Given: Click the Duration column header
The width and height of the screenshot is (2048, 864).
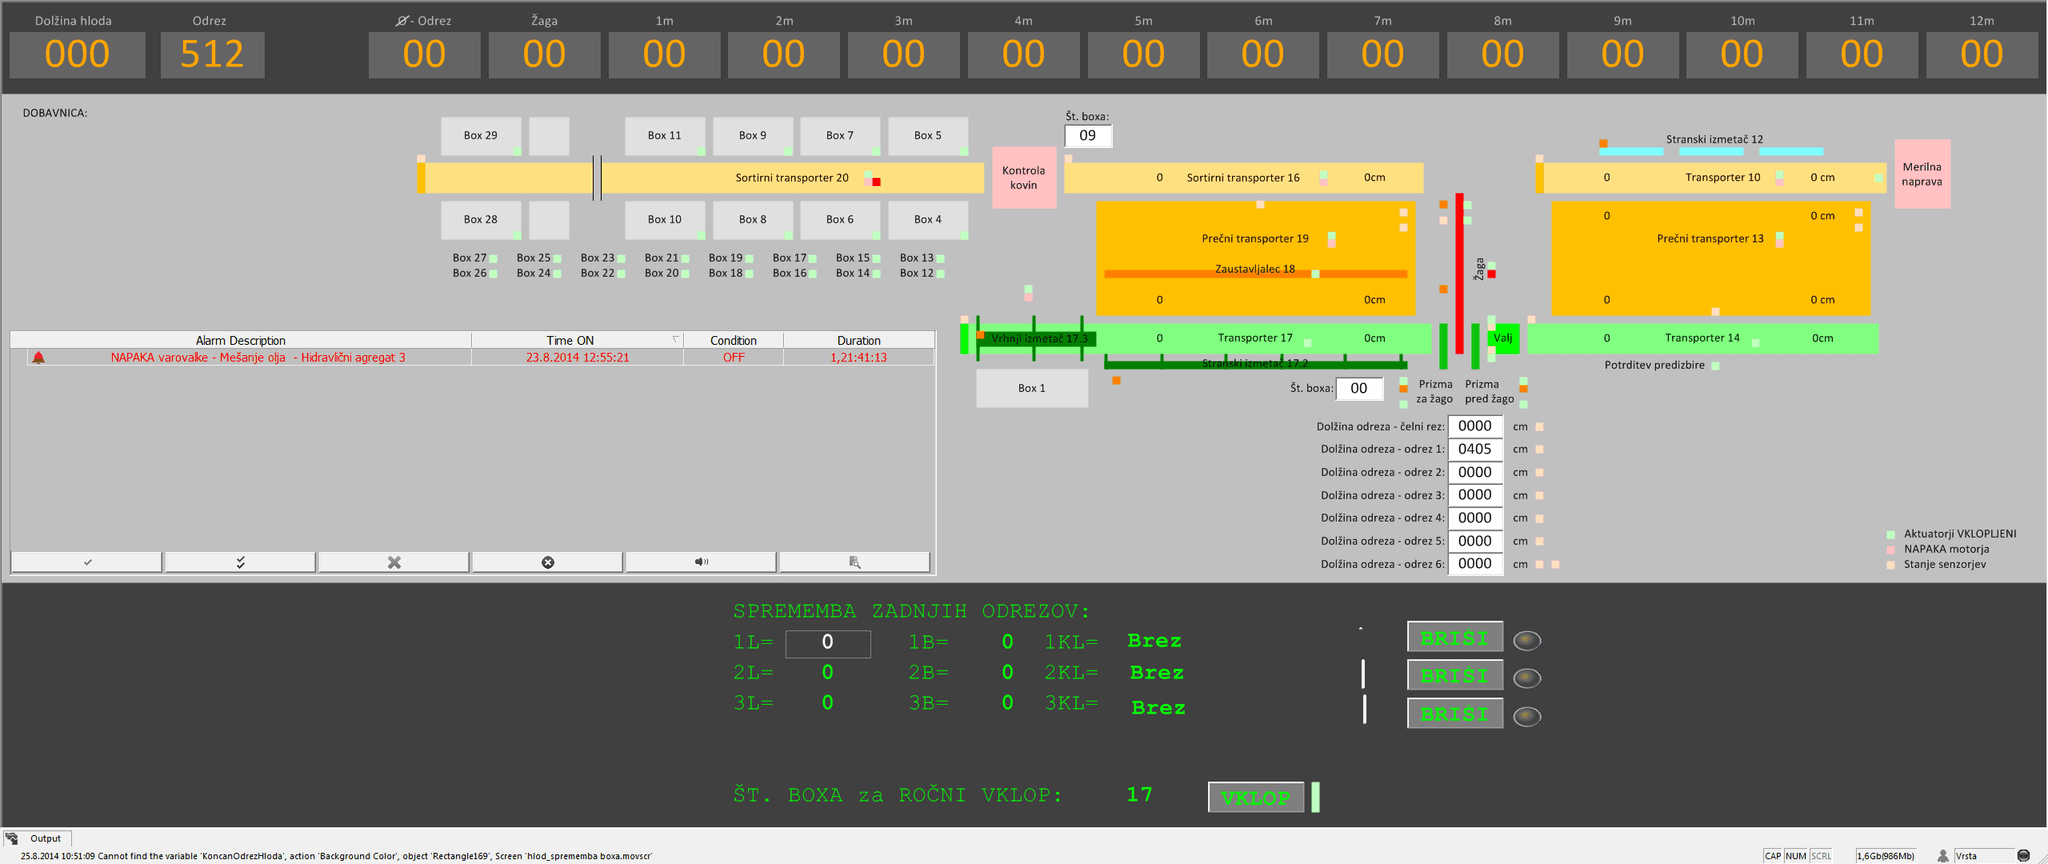Looking at the screenshot, I should [x=858, y=341].
